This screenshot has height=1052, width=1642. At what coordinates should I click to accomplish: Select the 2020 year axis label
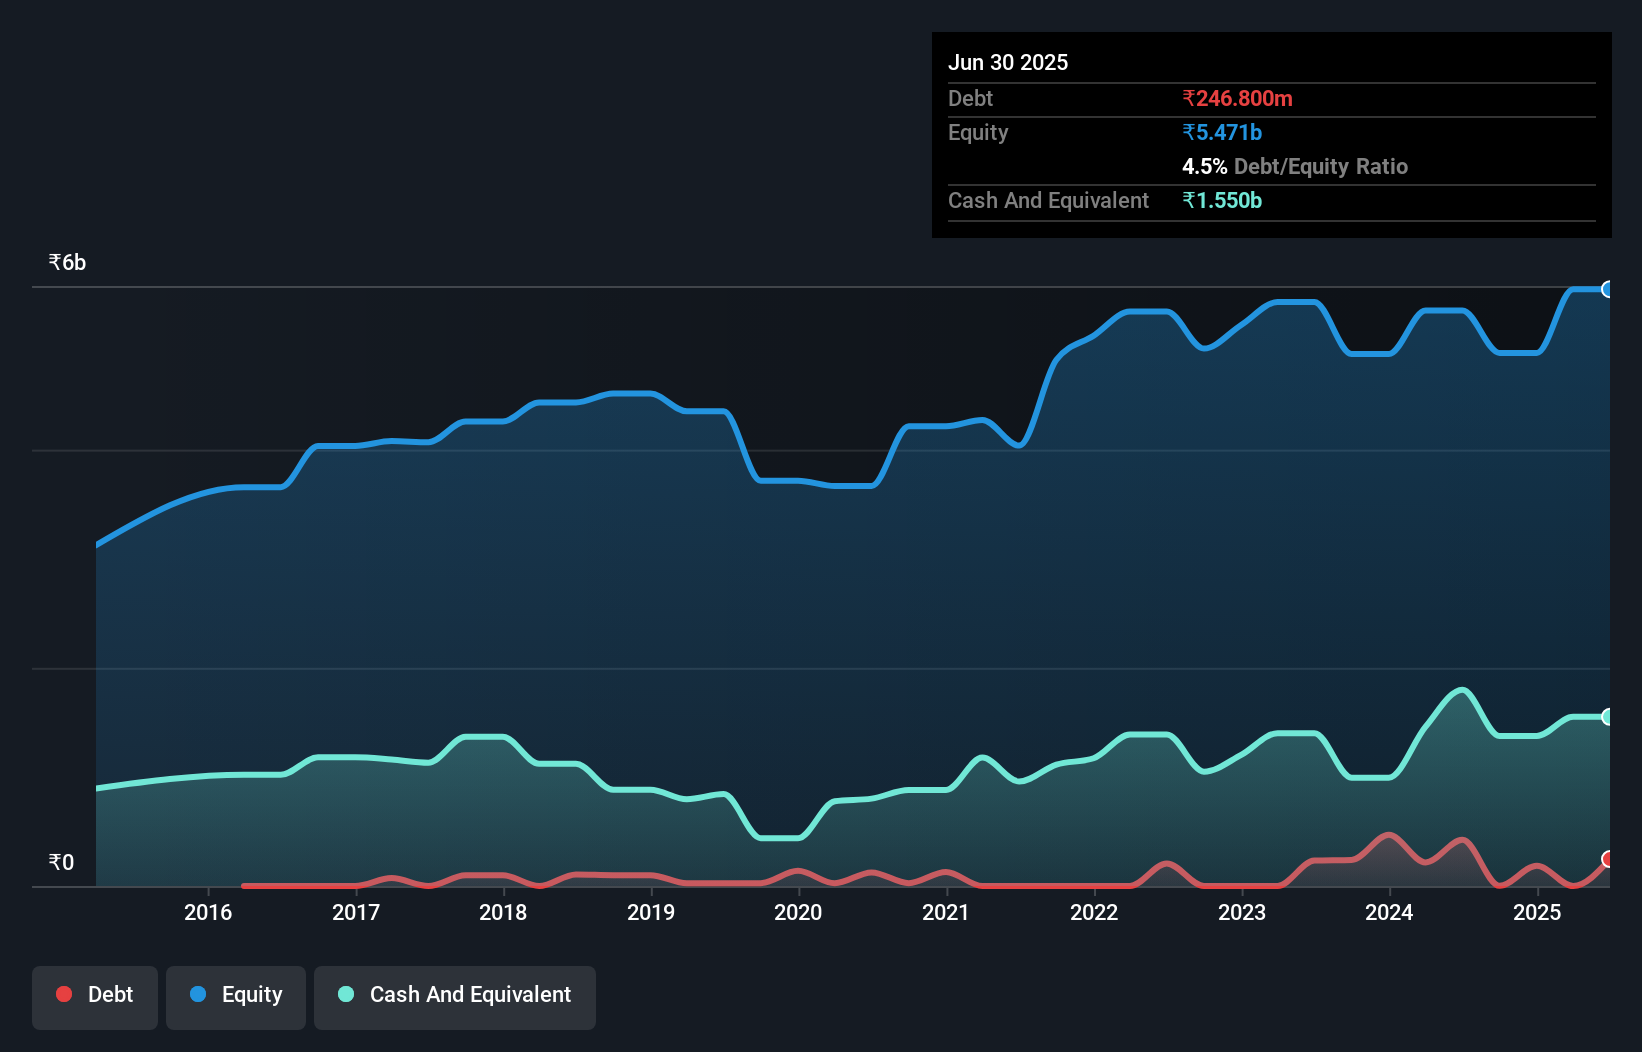pyautogui.click(x=797, y=912)
